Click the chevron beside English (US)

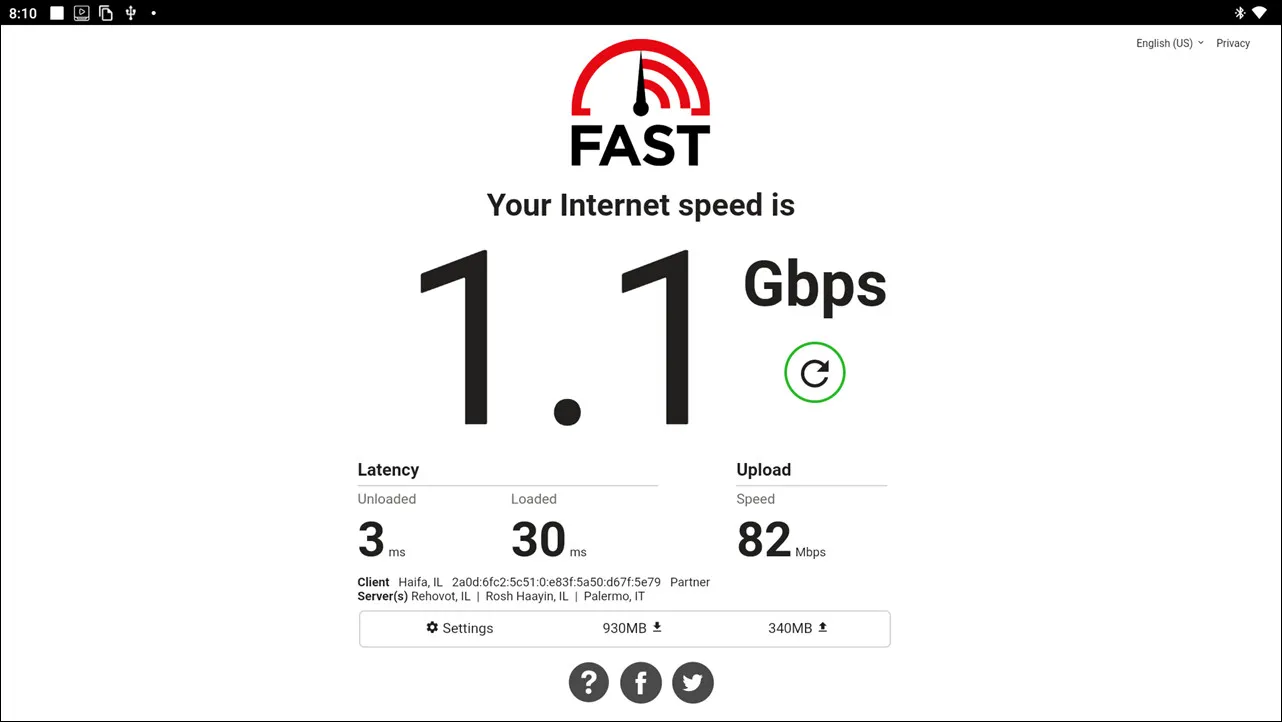point(1201,43)
